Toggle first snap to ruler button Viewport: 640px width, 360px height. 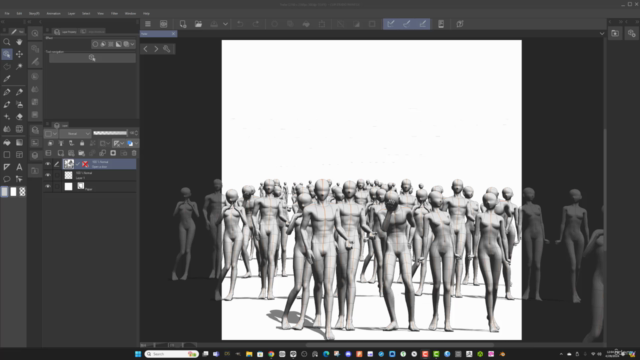(391, 24)
